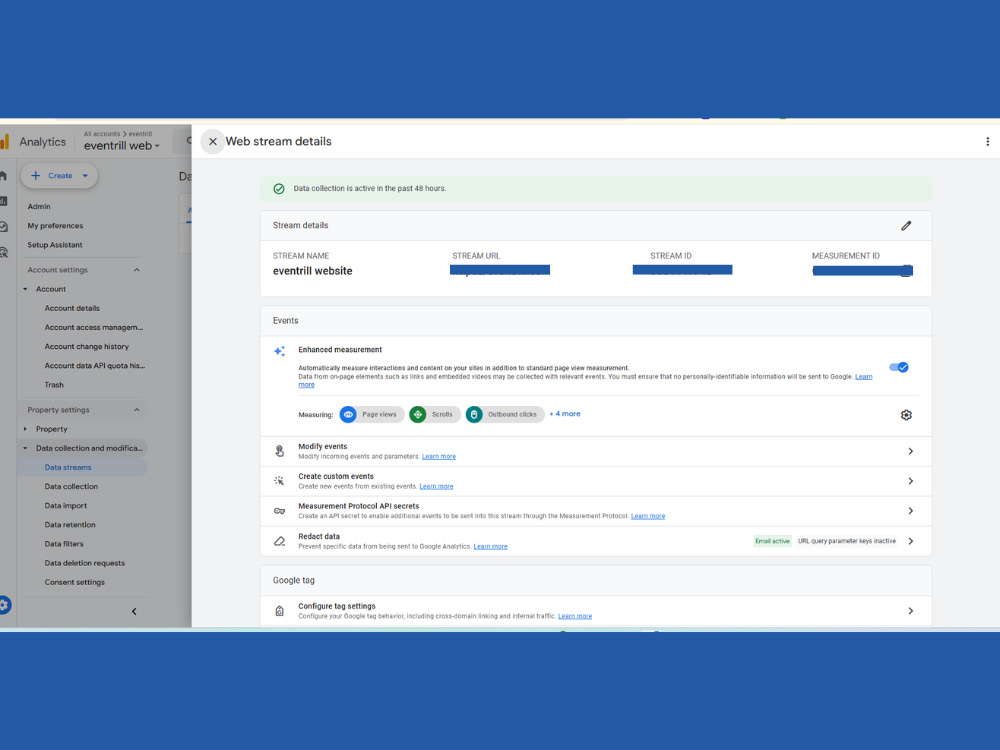Open Measurement Protocol API secrets

pos(596,511)
